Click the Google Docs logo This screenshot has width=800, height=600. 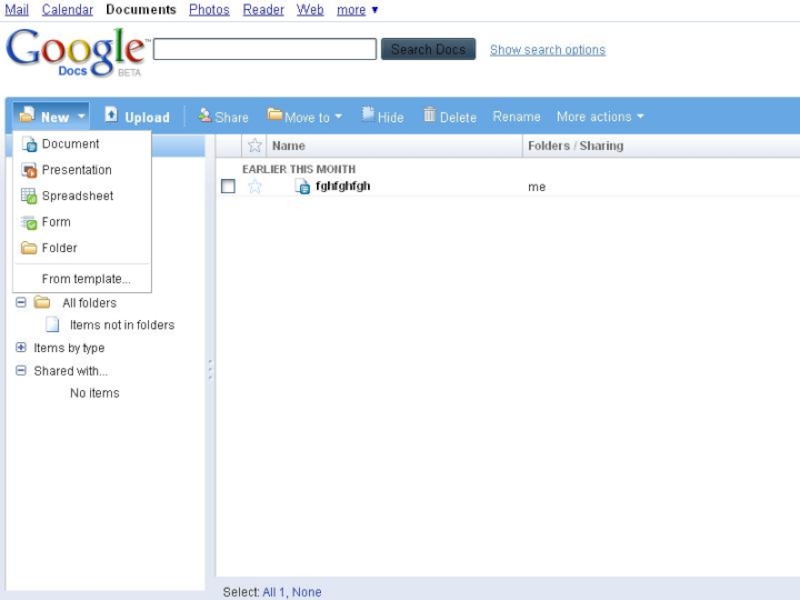[77, 53]
